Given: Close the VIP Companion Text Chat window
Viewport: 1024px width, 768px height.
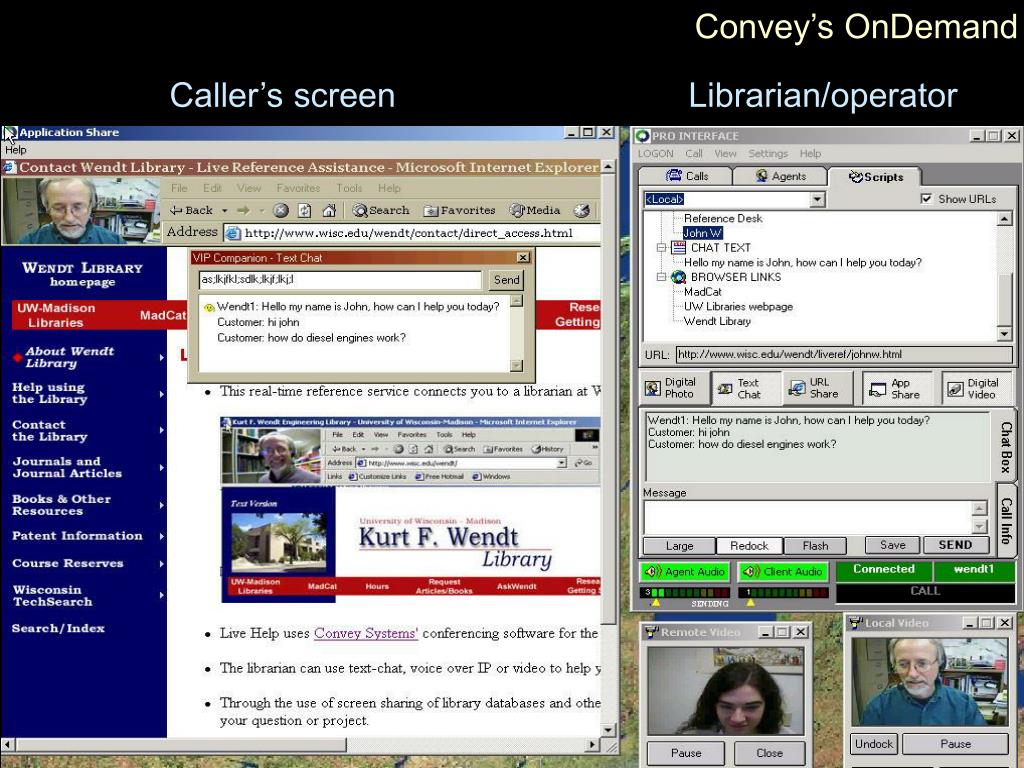Looking at the screenshot, I should point(523,258).
